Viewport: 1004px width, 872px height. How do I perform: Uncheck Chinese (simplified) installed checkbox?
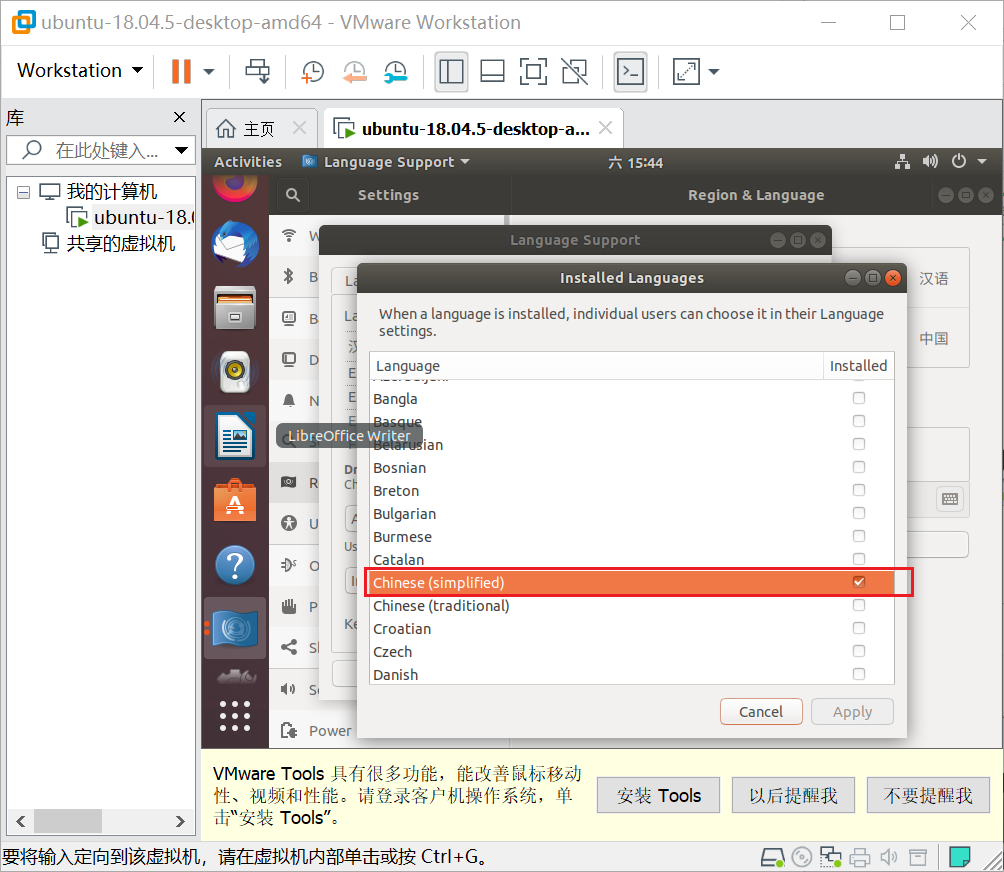[859, 582]
